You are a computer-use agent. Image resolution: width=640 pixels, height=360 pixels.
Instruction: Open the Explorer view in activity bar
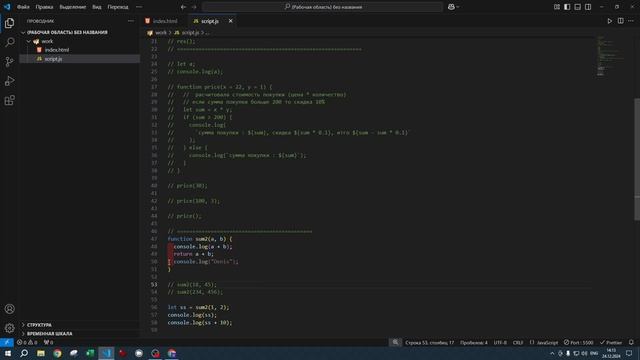pyautogui.click(x=9, y=23)
